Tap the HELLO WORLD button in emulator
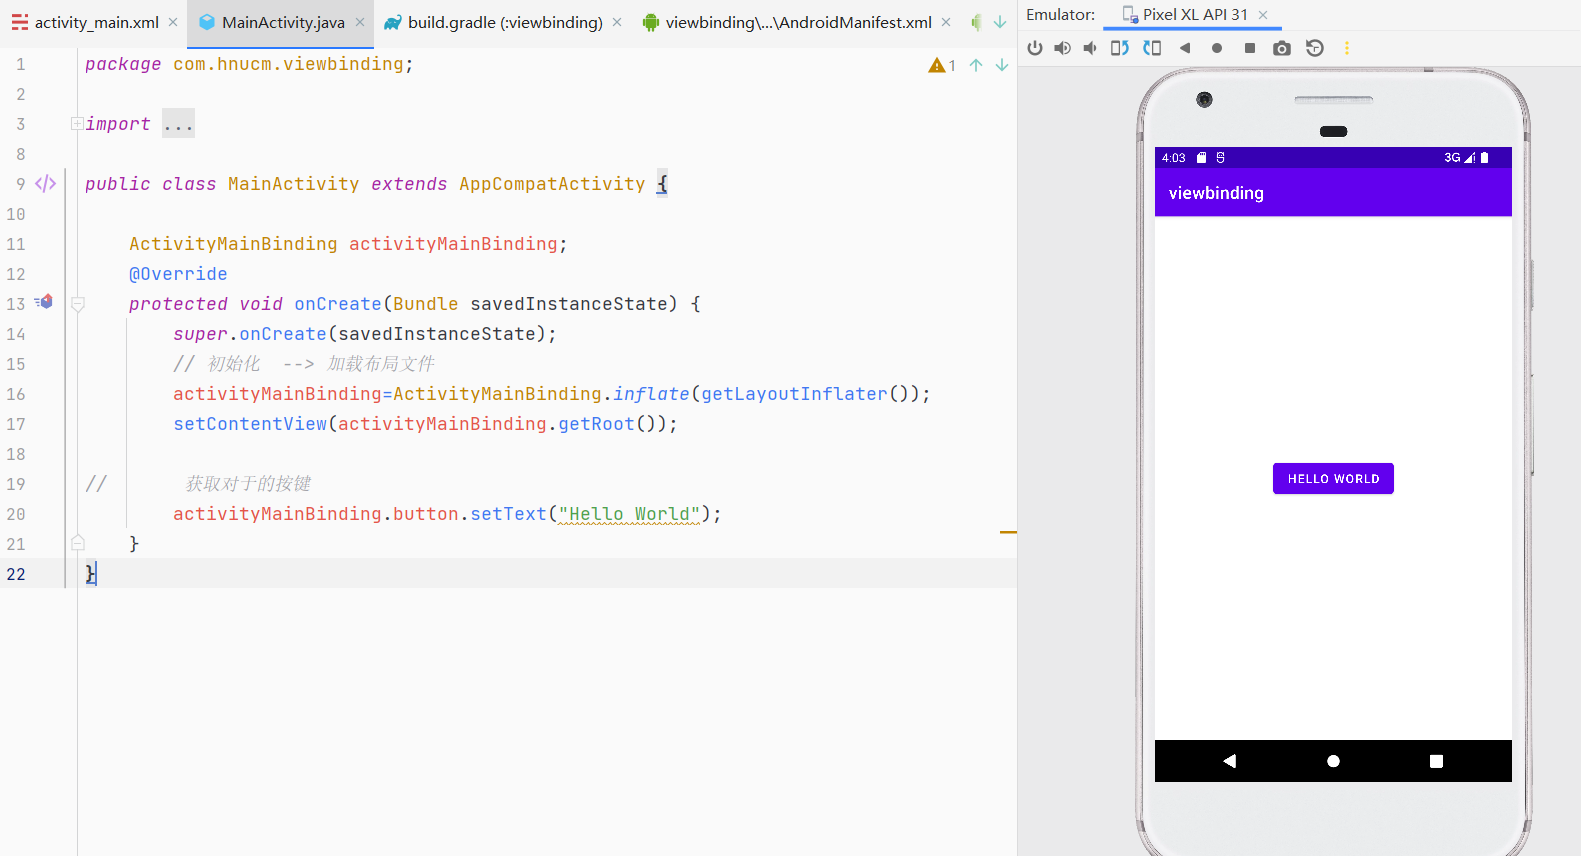Image resolution: width=1581 pixels, height=856 pixels. (1333, 479)
